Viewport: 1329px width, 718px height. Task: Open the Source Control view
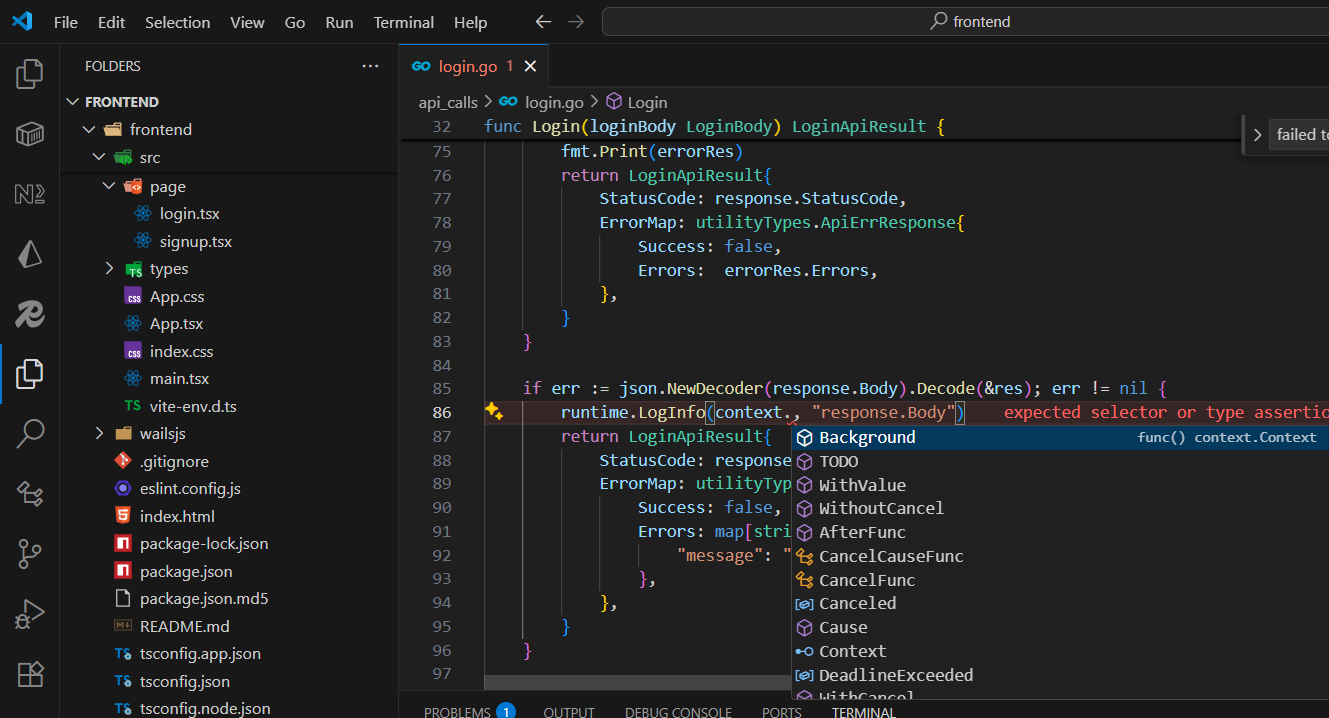tap(28, 553)
